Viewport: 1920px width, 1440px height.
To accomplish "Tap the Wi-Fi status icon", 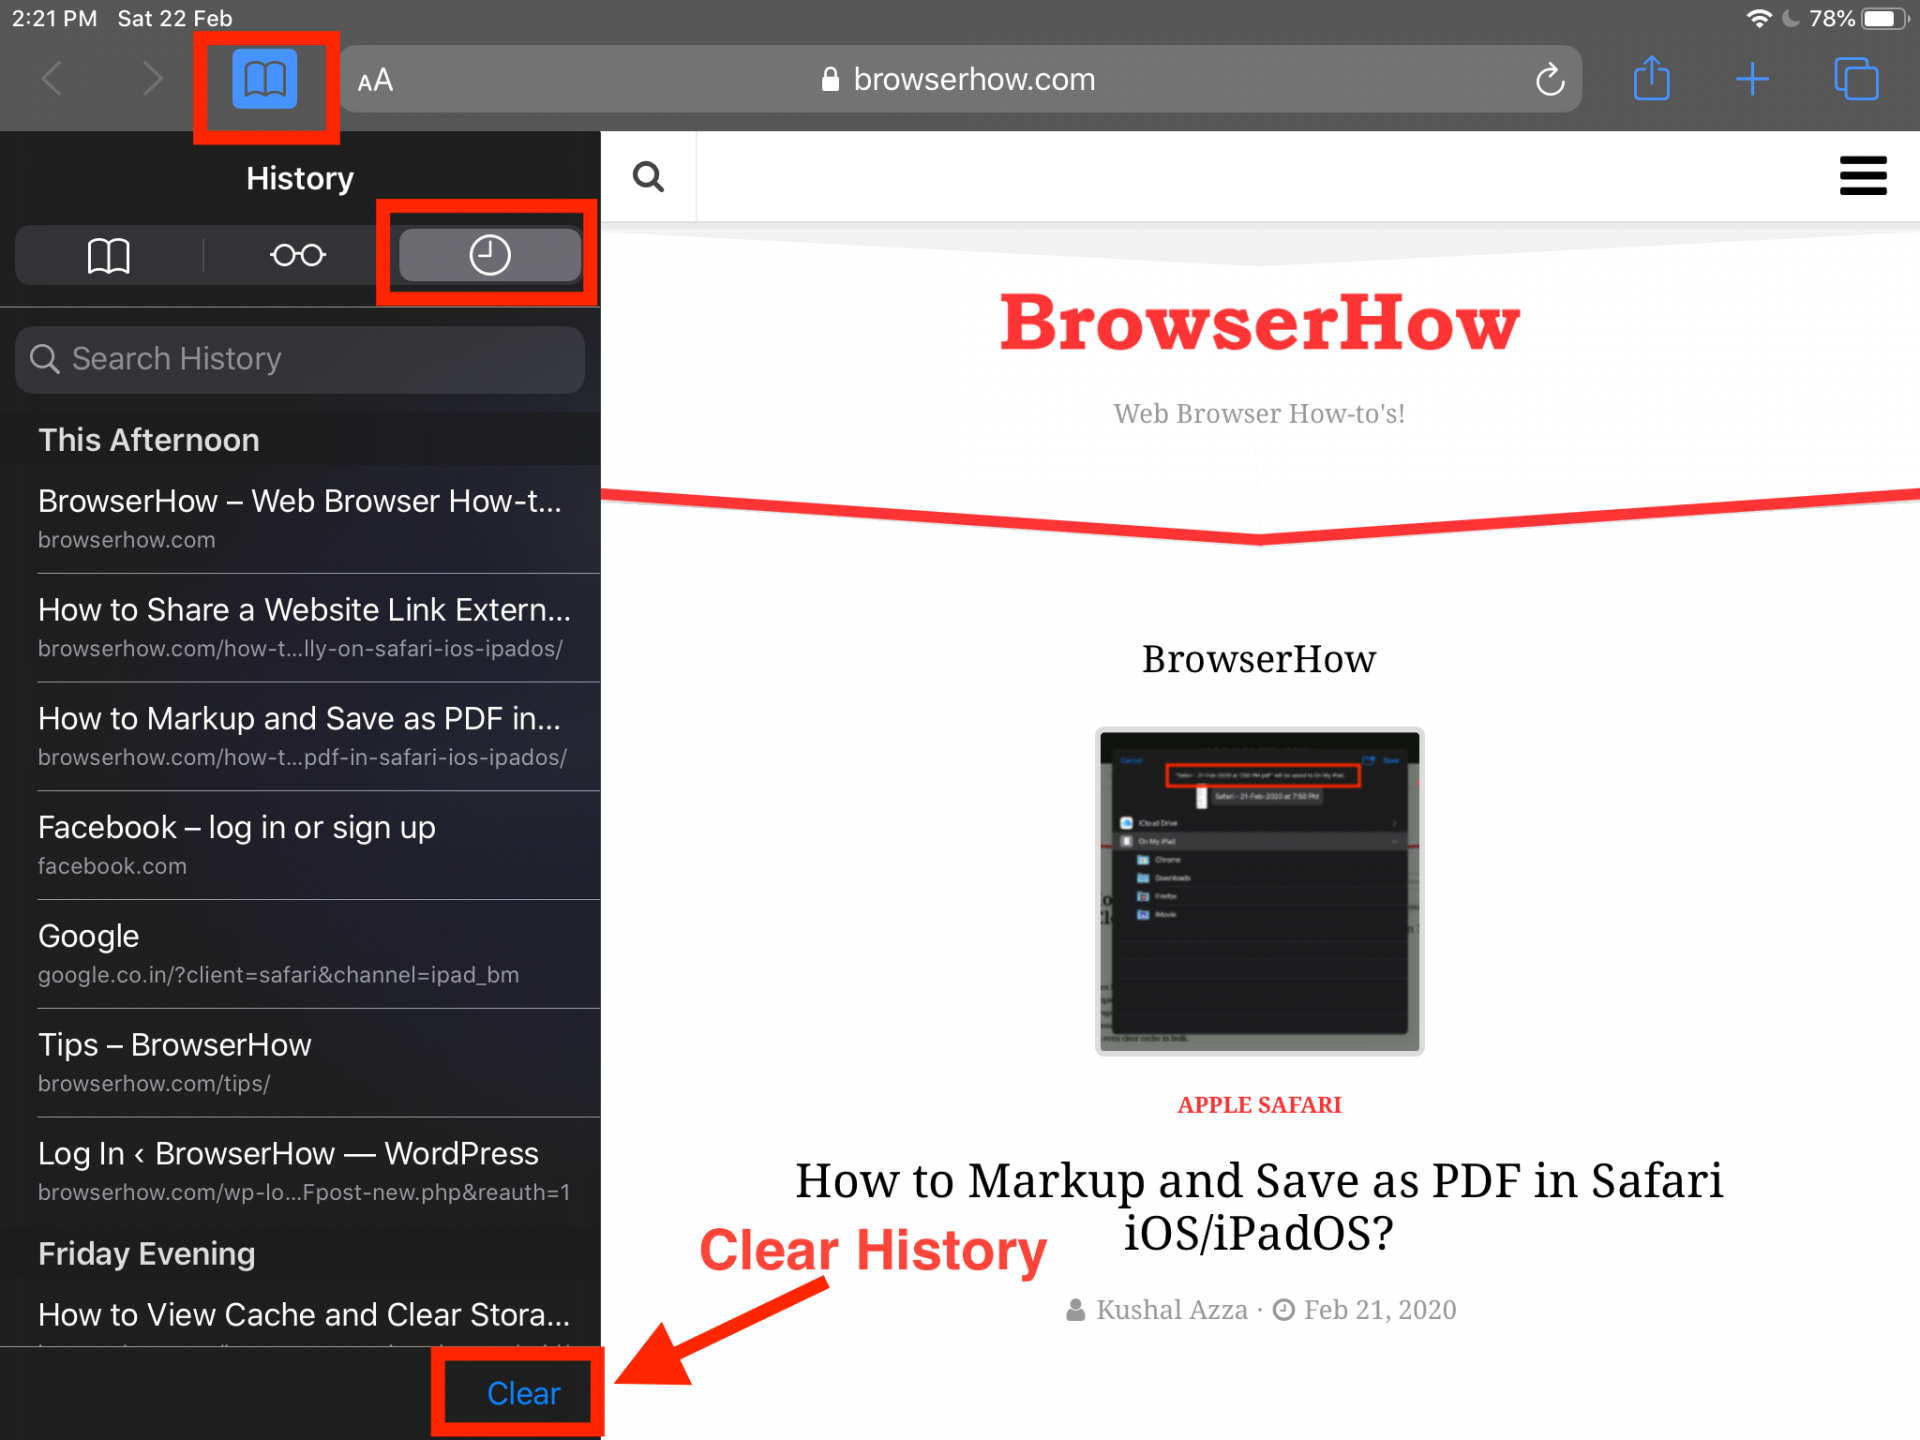I will [x=1758, y=18].
